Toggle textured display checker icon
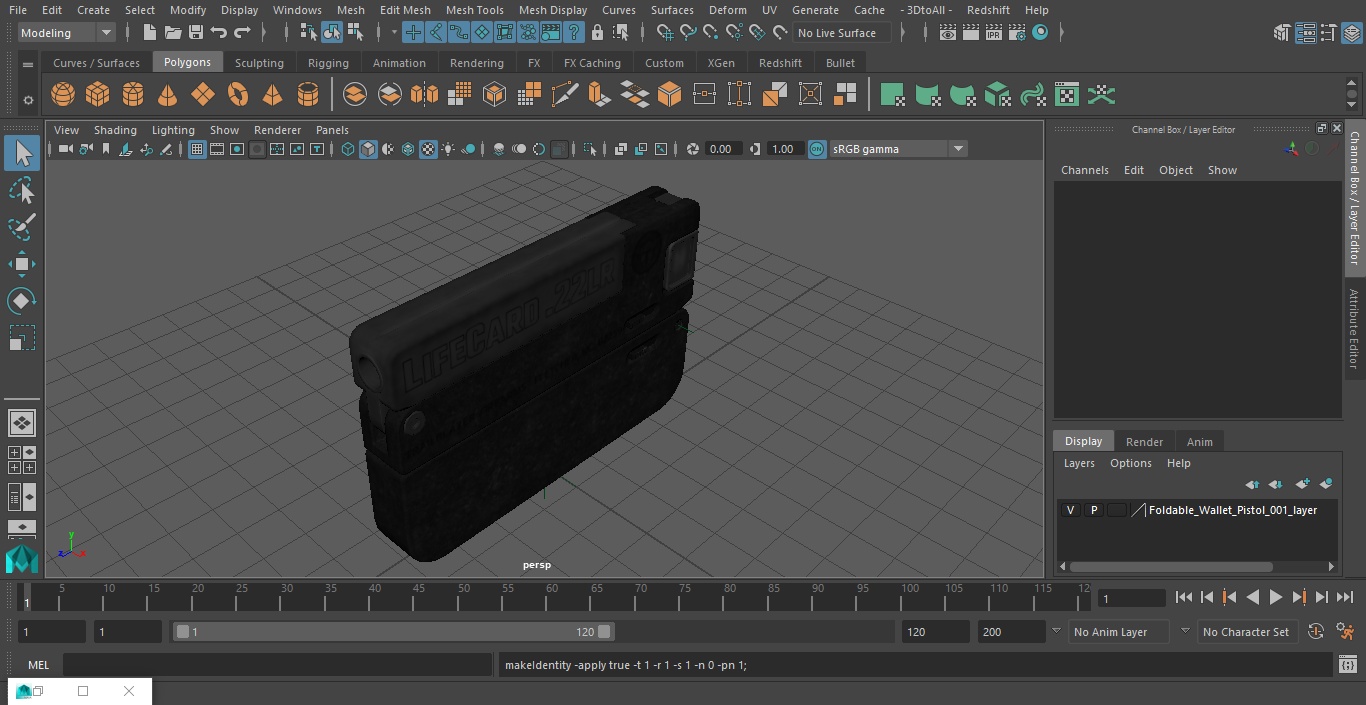This screenshot has width=1366, height=705. click(428, 149)
